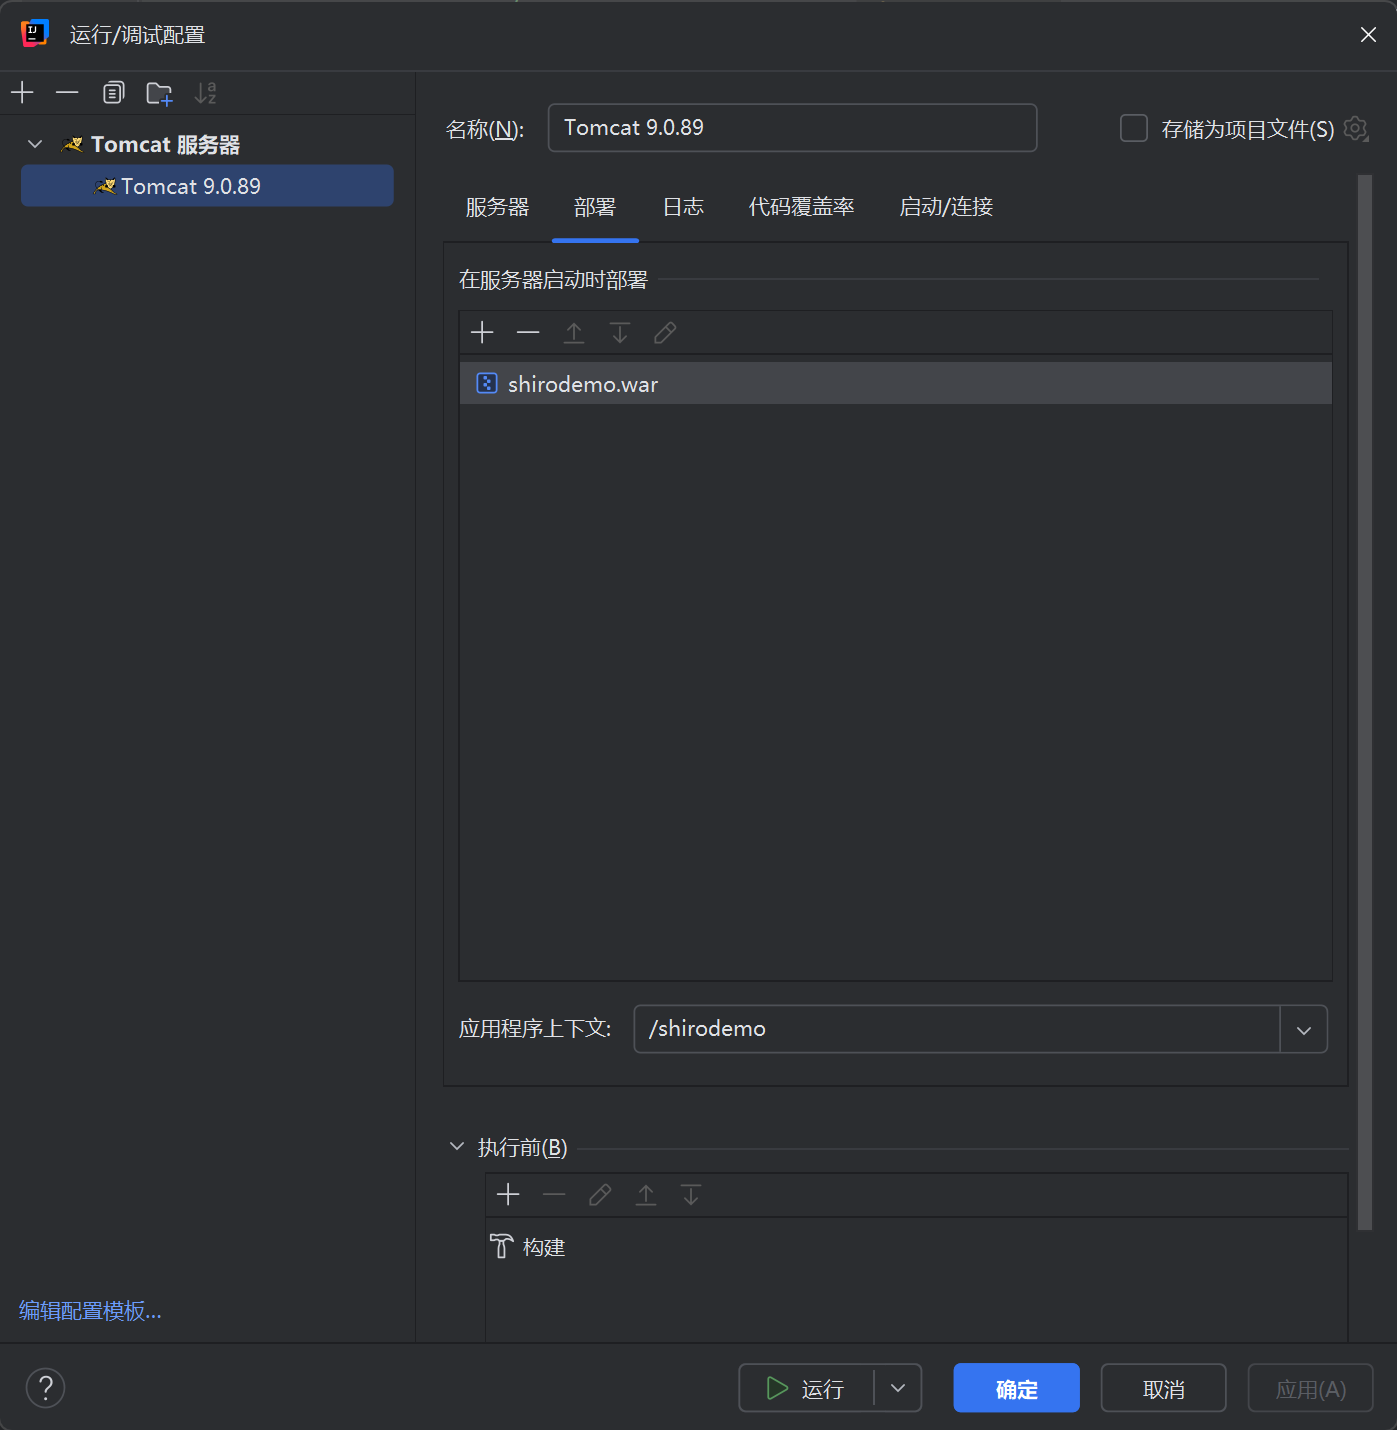
Task: Add a deployment artifact
Action: (482, 333)
